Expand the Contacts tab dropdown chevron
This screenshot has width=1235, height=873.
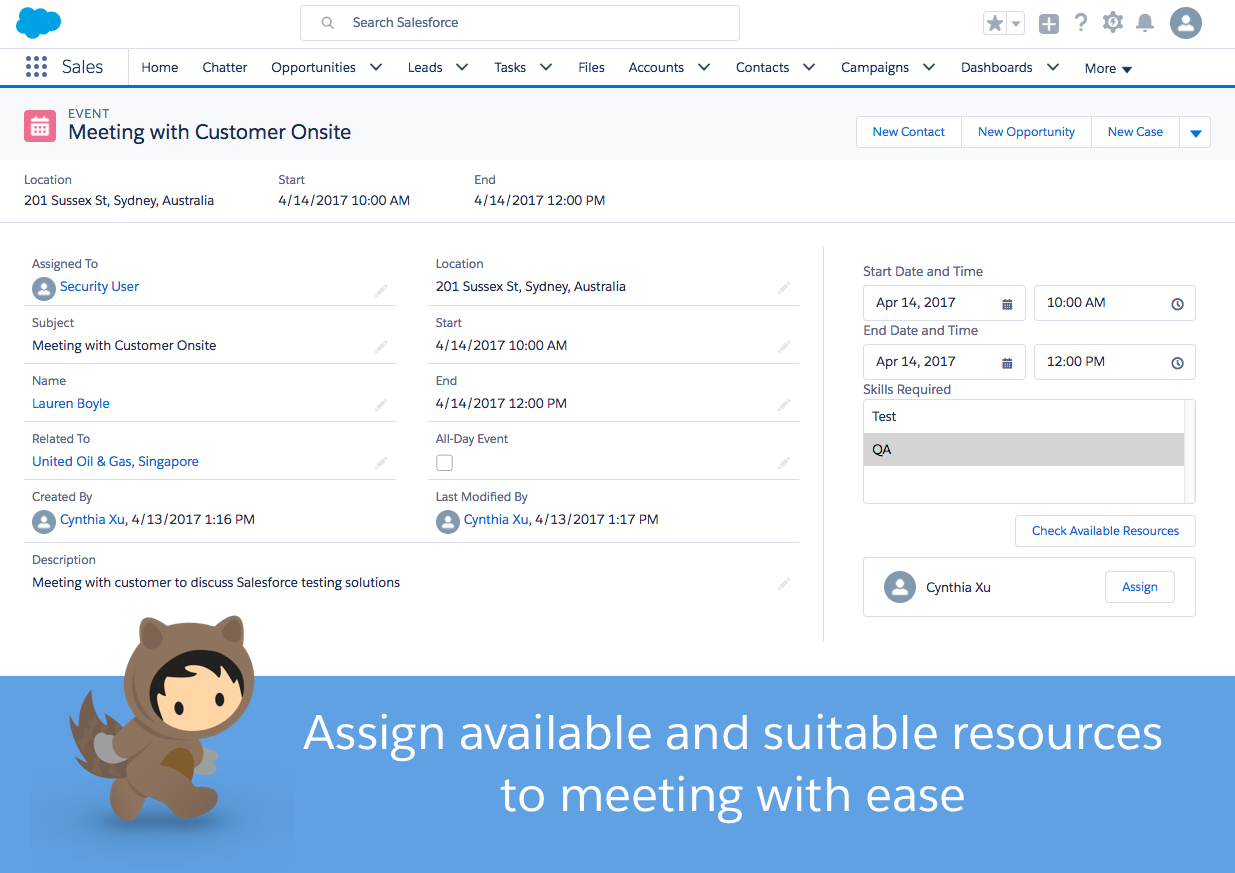[x=808, y=67]
